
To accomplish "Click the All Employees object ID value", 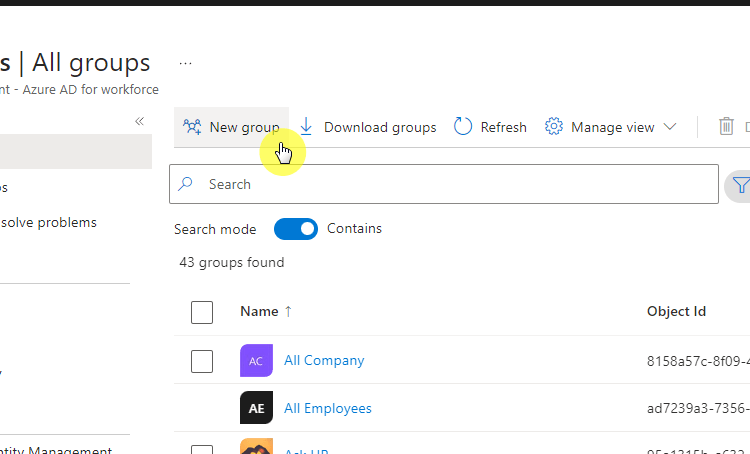I will click(x=698, y=408).
